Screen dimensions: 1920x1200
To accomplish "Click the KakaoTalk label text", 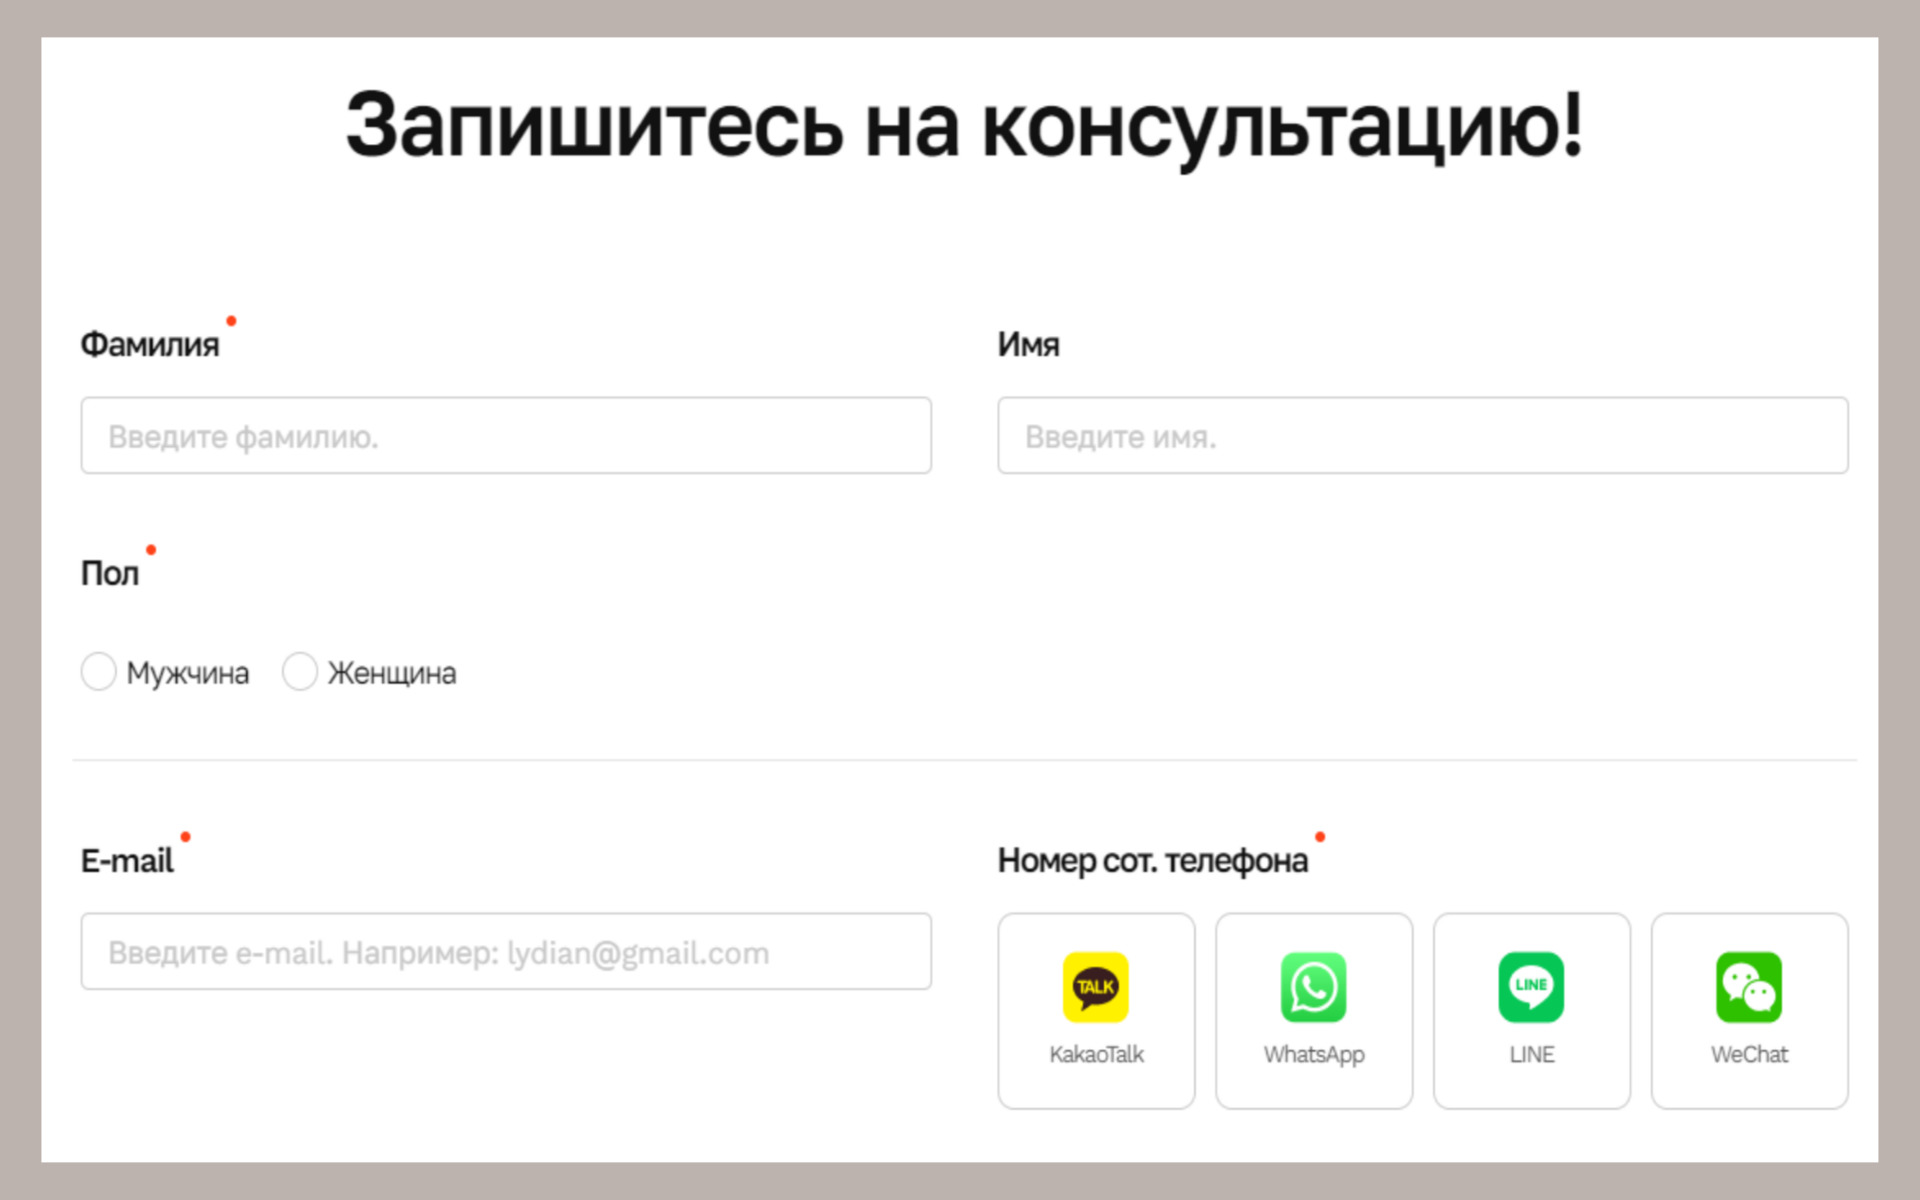I will tap(1096, 1054).
